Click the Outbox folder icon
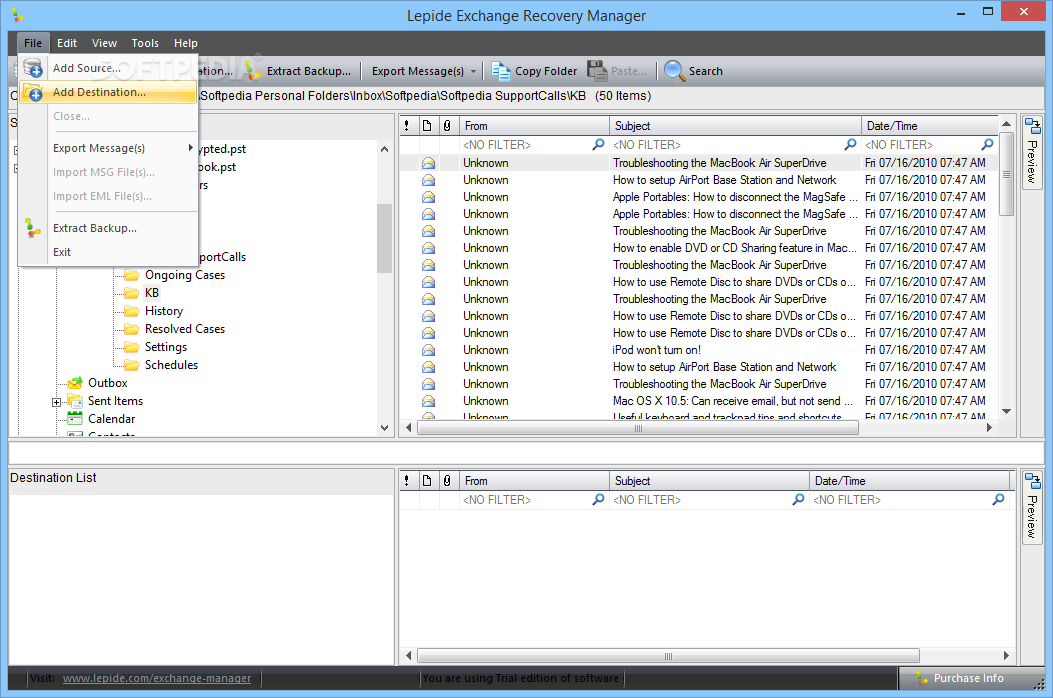1053x698 pixels. click(x=75, y=383)
